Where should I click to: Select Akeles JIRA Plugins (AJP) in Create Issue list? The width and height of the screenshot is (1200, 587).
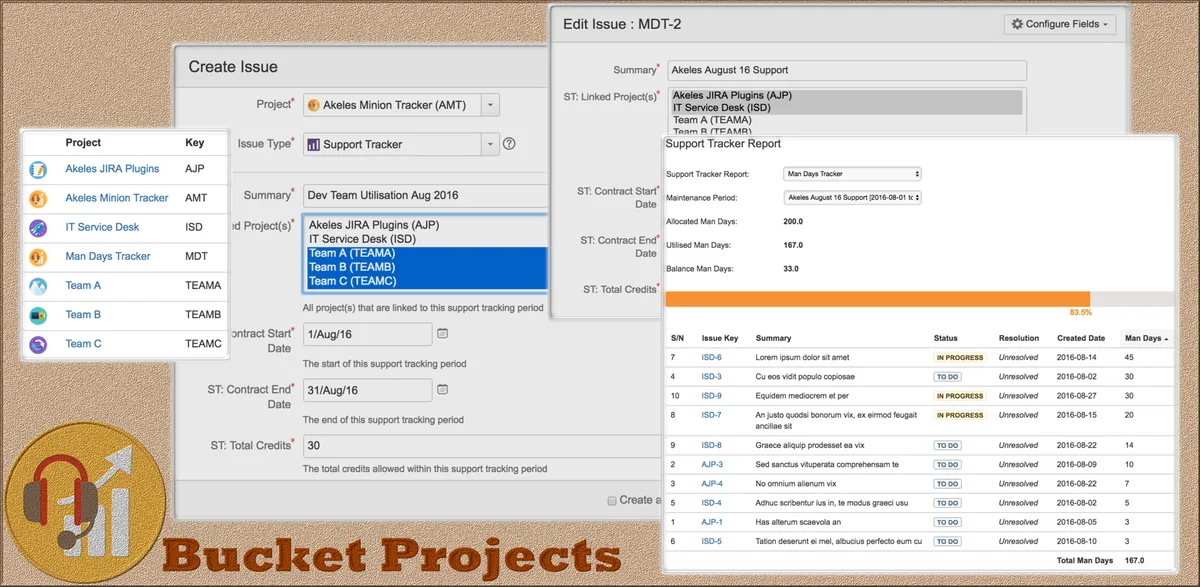425,225
